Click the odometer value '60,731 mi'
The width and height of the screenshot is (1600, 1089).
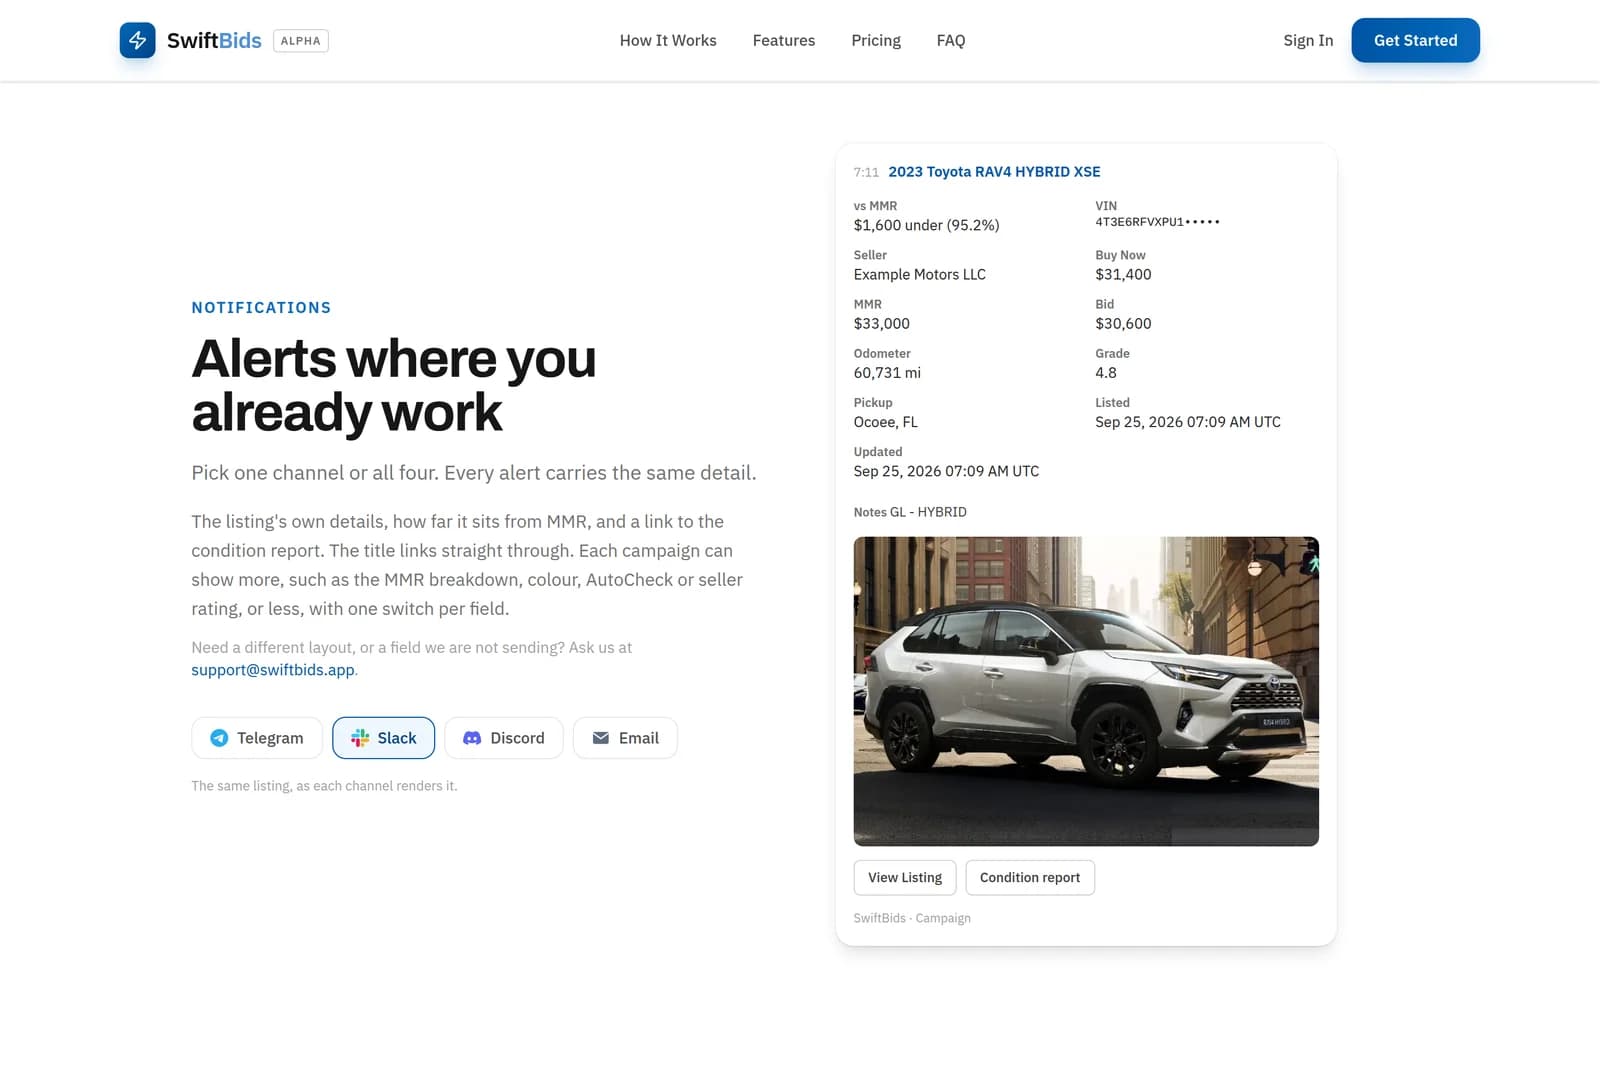tap(887, 372)
